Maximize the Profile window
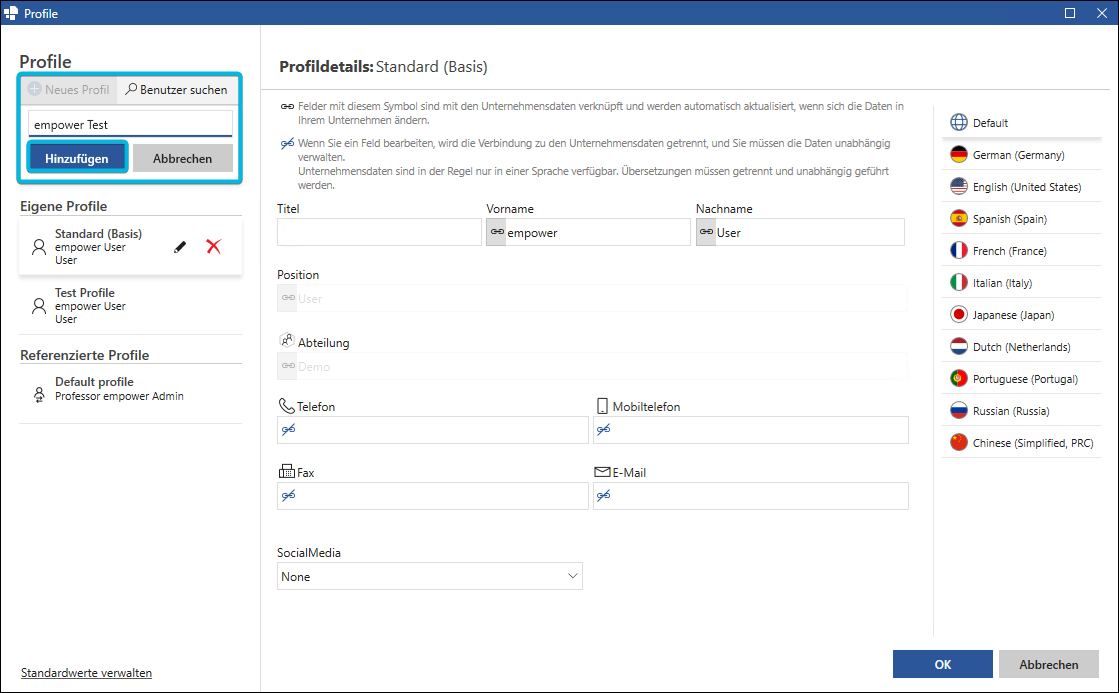The width and height of the screenshot is (1119, 693). coord(1070,13)
